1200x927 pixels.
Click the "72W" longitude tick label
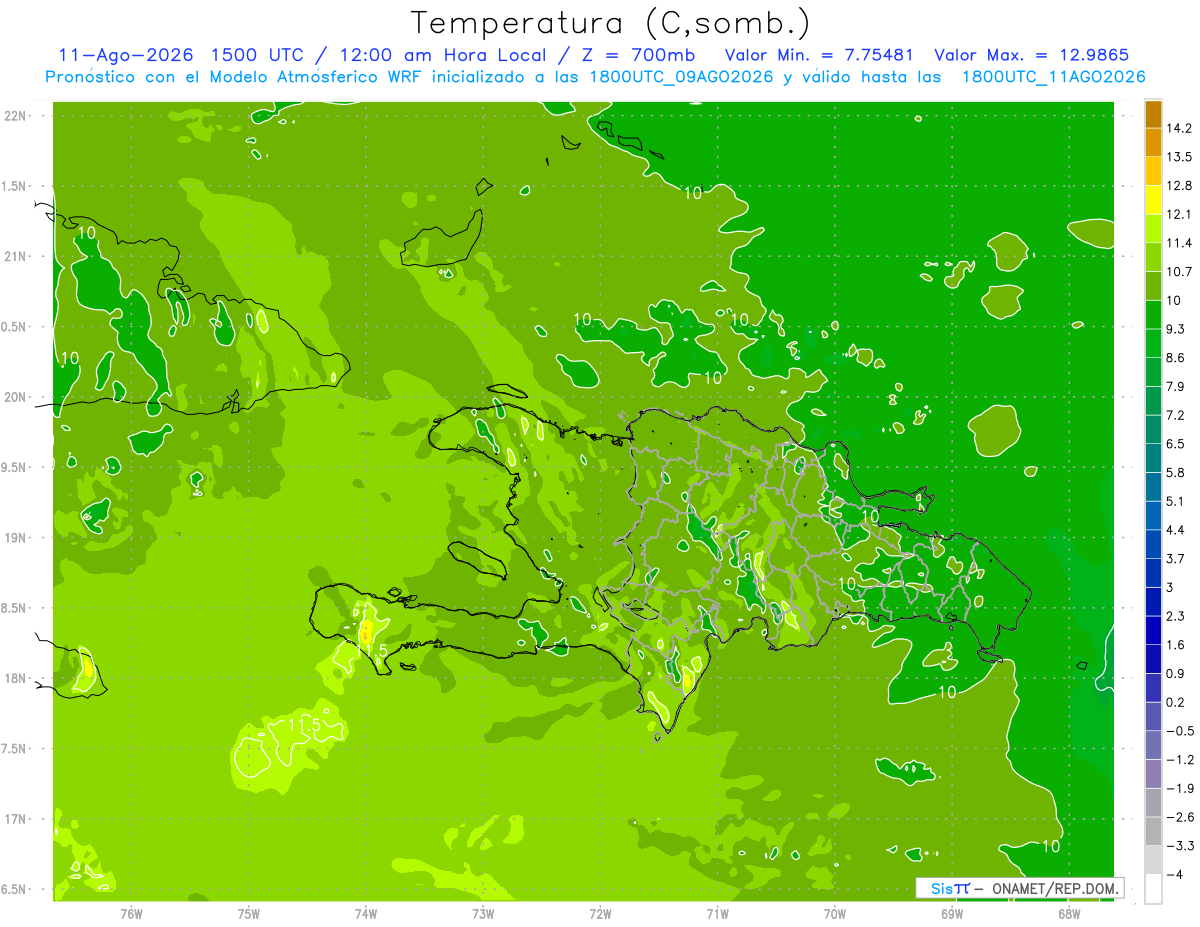[600, 913]
